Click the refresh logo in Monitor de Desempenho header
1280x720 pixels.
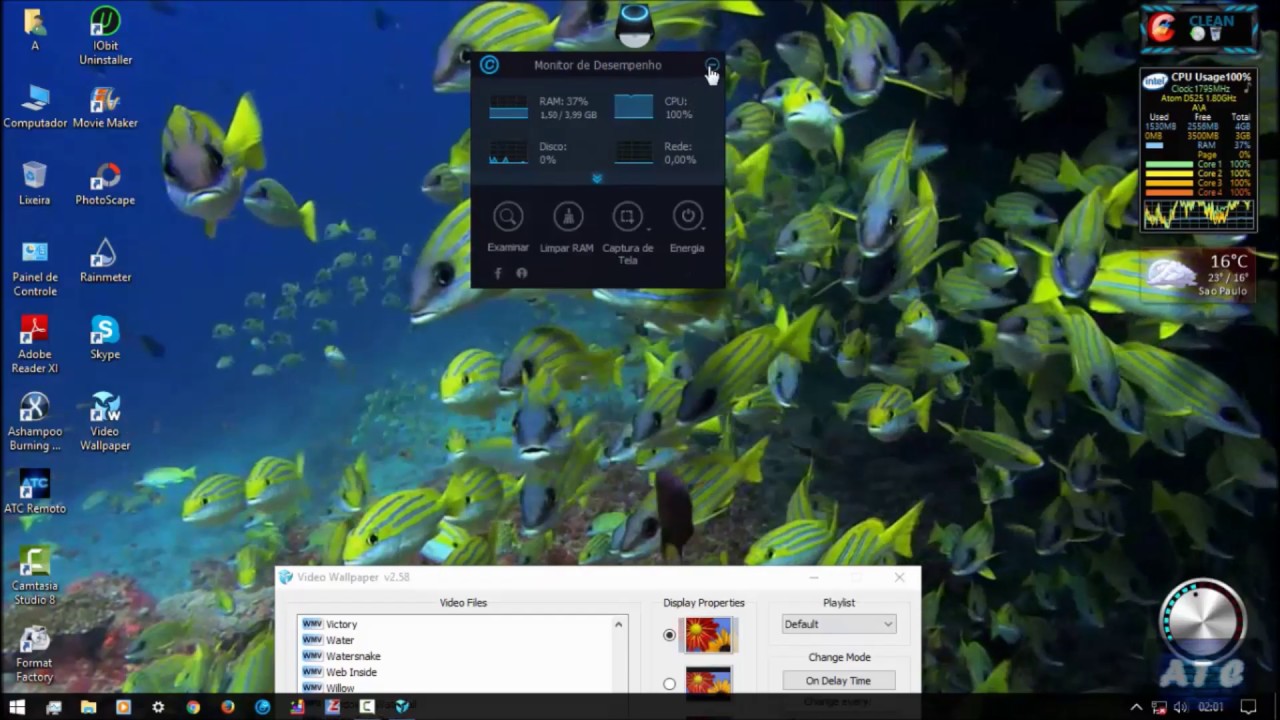489,65
